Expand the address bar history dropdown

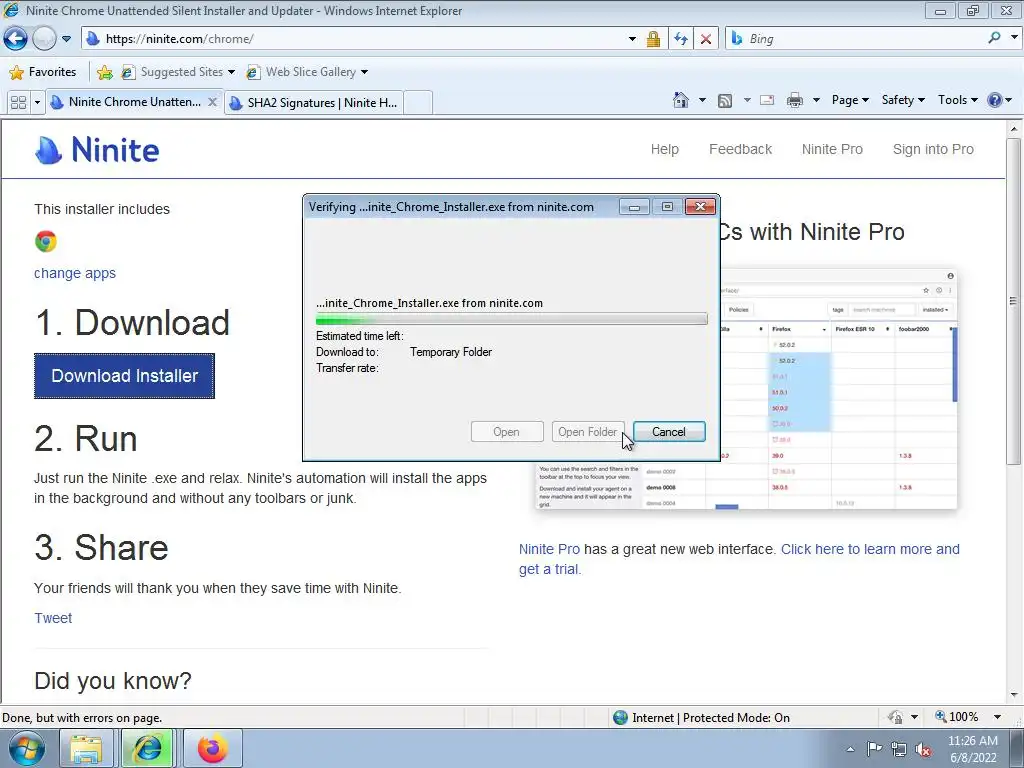click(632, 39)
